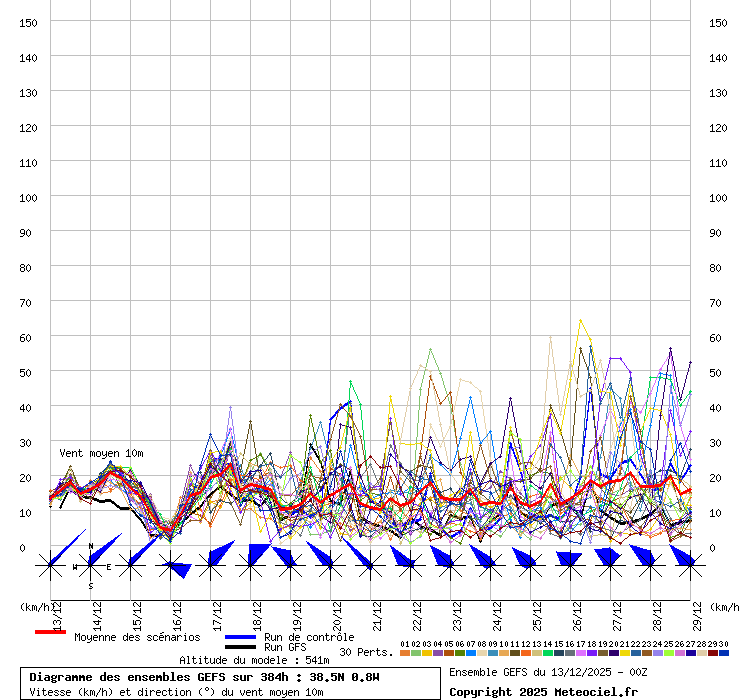Viewport: 740px width, 700px height.
Task: Click perturbation 30 blue color swatch
Action: point(724,653)
